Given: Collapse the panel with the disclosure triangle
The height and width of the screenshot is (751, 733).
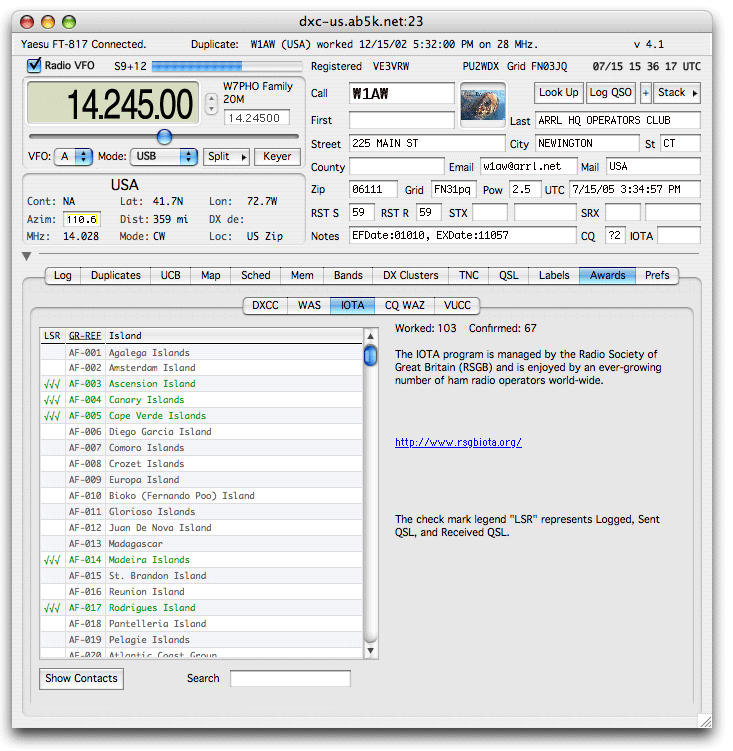Looking at the screenshot, I should pyautogui.click(x=27, y=257).
